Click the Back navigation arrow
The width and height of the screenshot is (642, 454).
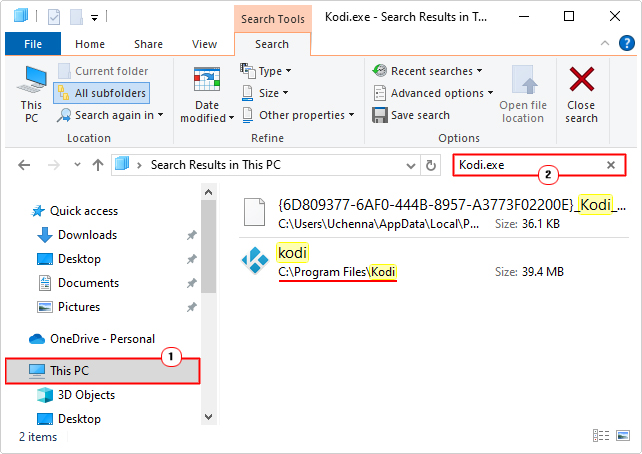[x=24, y=165]
